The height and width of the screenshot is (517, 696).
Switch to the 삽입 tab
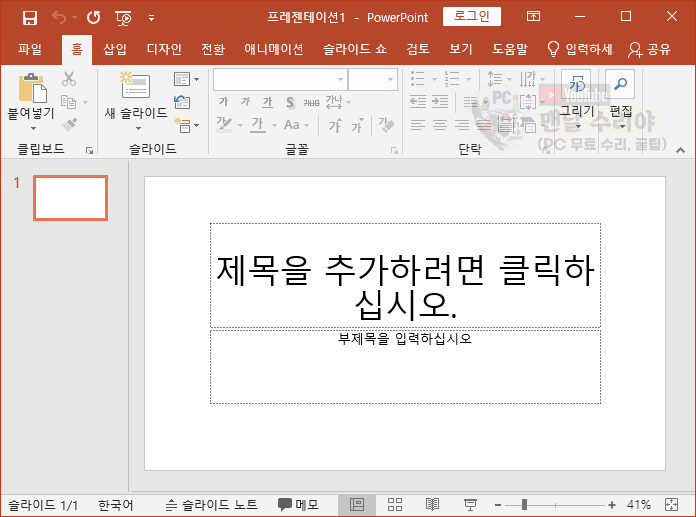pos(115,49)
